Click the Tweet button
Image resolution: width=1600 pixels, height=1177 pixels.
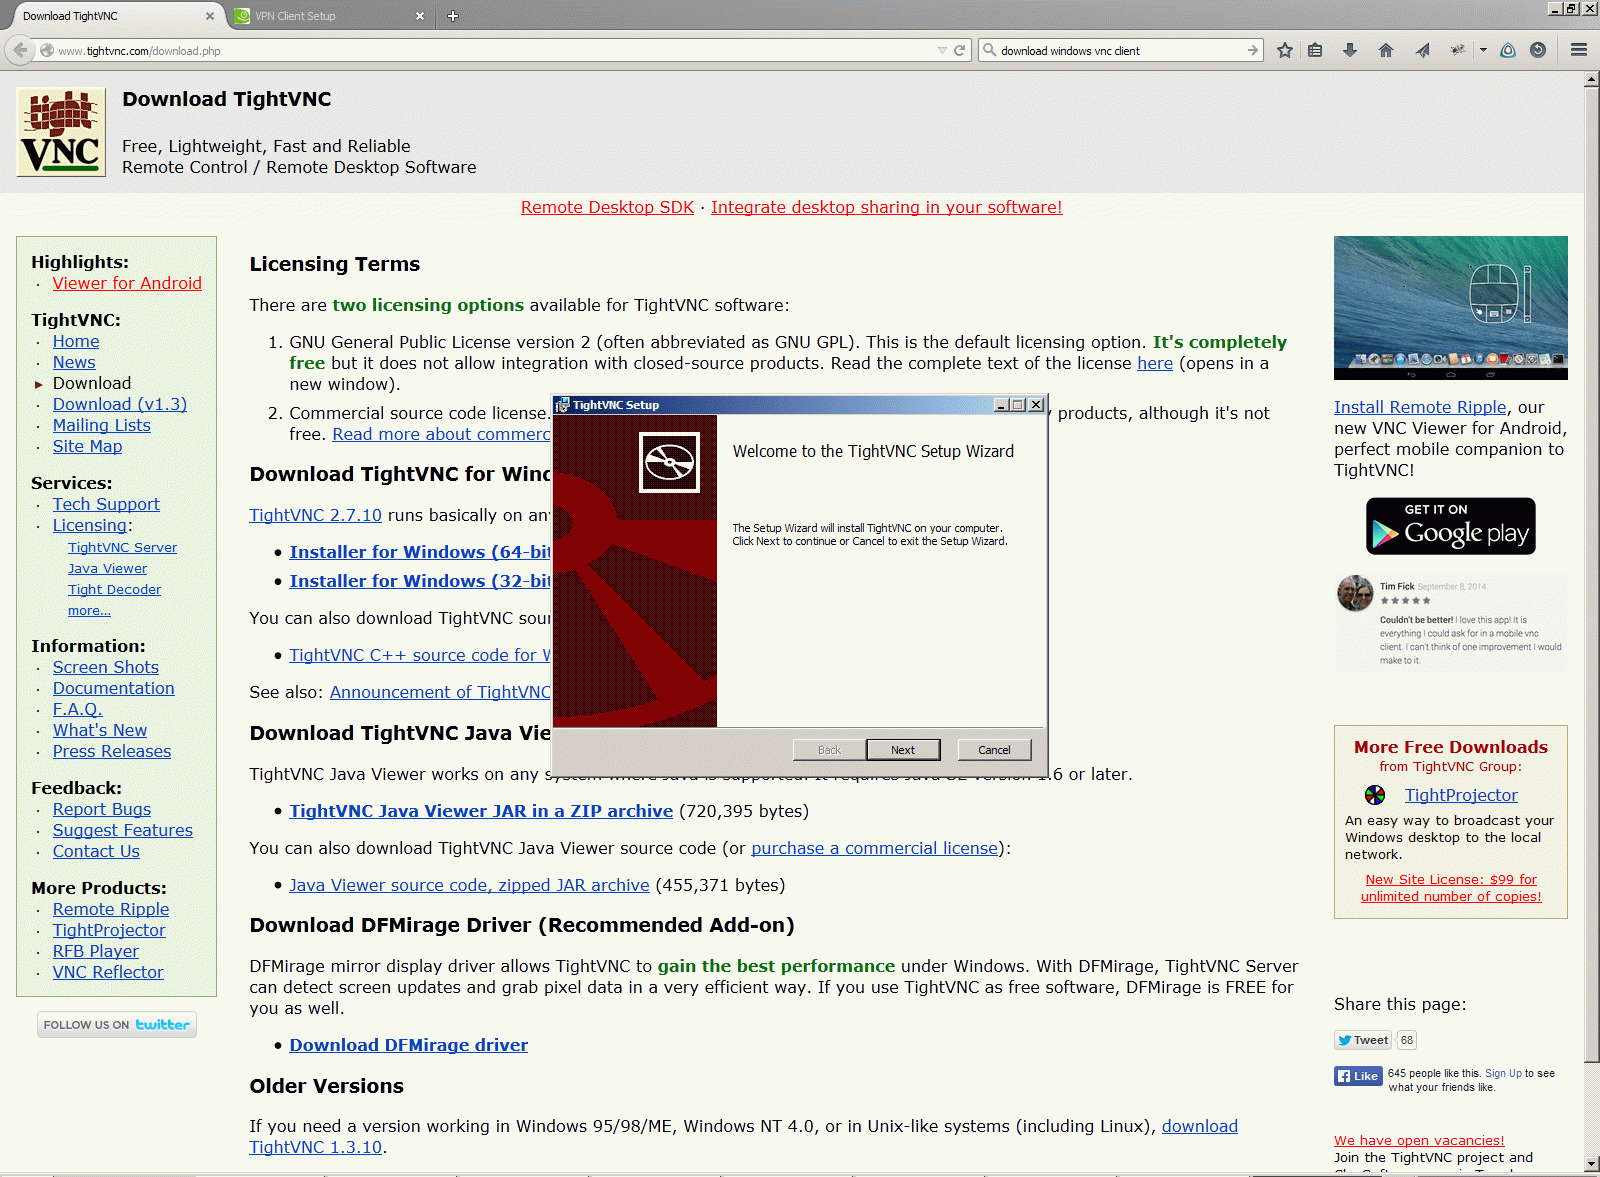[1363, 1040]
